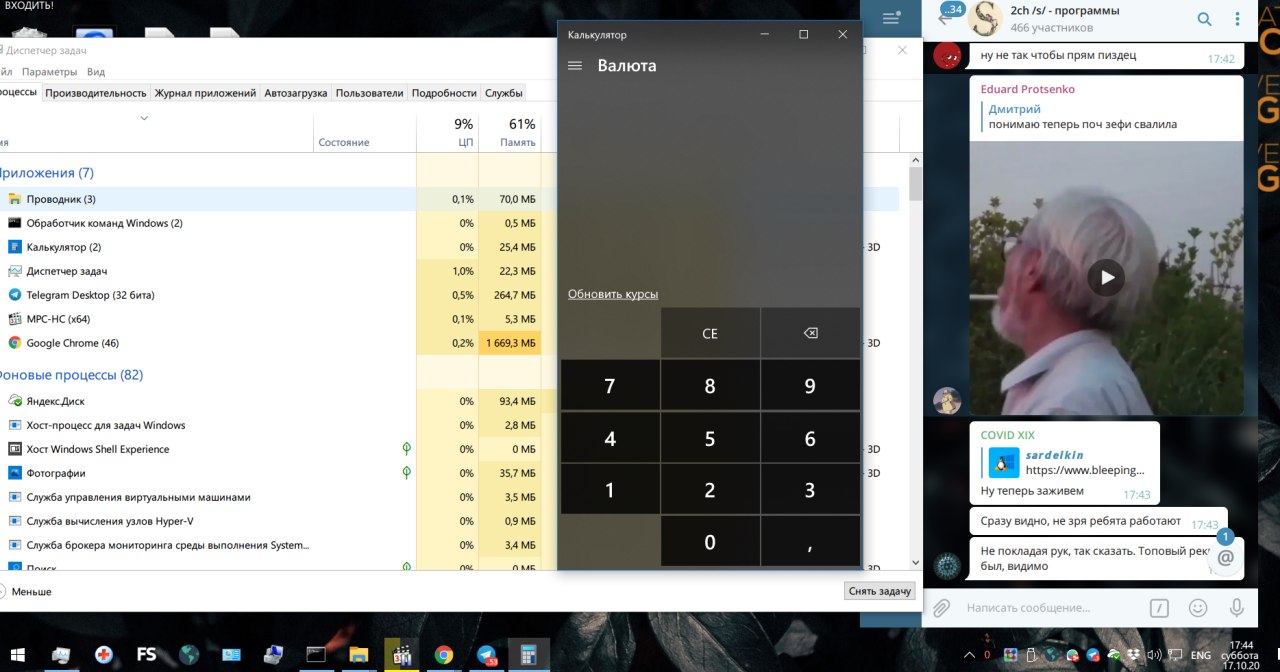
Task: Click digit 0 in Calculator
Action: (710, 542)
